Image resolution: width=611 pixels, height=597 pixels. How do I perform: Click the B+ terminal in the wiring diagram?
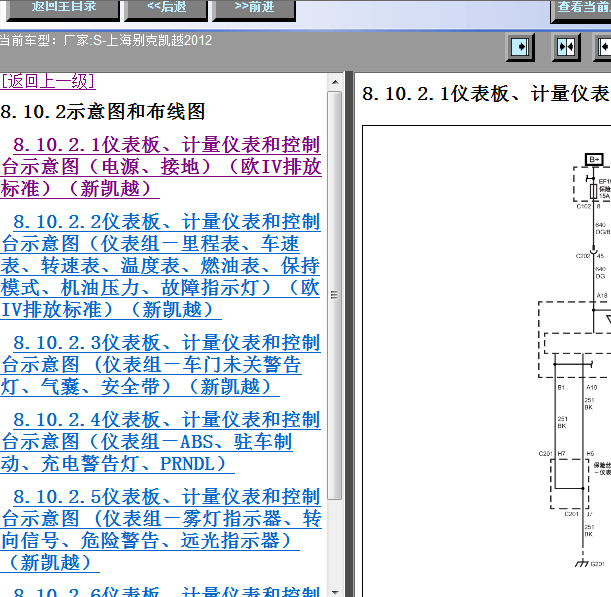594,159
